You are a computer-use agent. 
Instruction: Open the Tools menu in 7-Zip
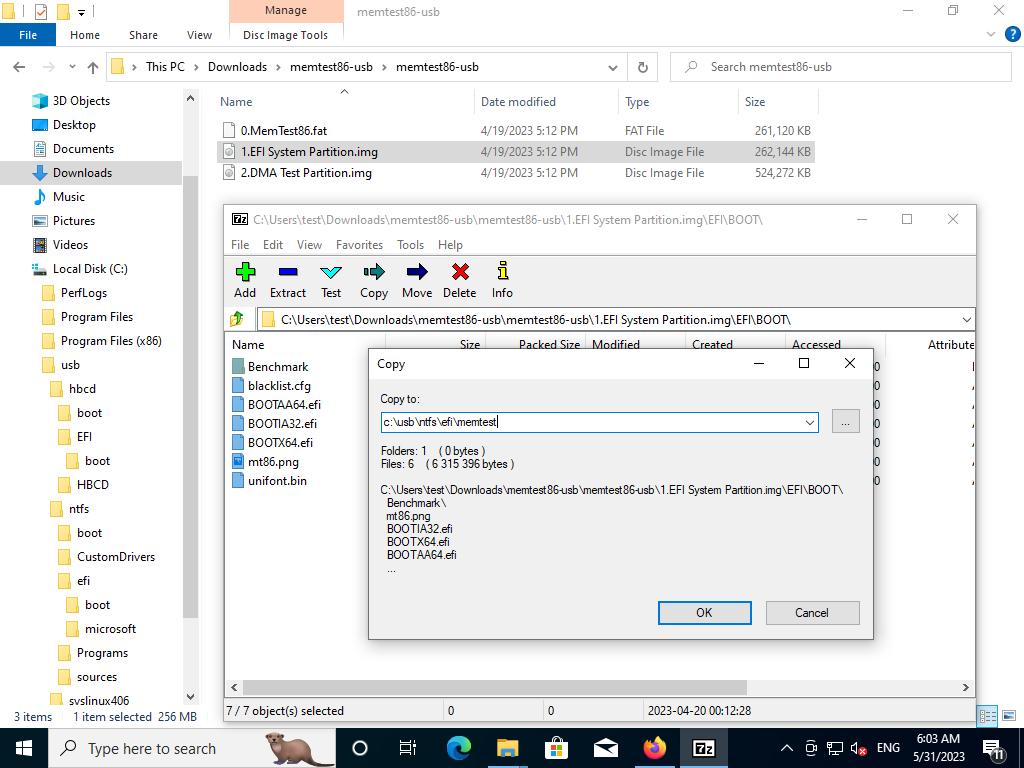(x=410, y=244)
